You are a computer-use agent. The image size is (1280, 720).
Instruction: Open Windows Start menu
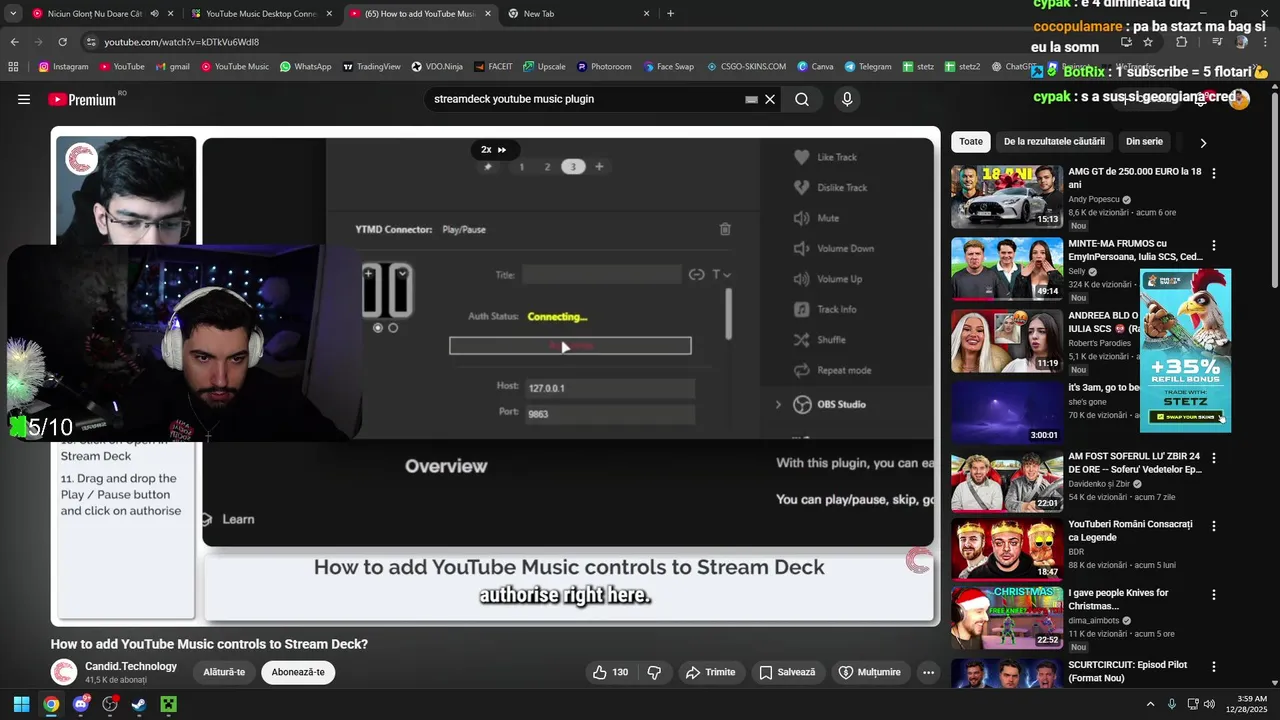coord(21,704)
